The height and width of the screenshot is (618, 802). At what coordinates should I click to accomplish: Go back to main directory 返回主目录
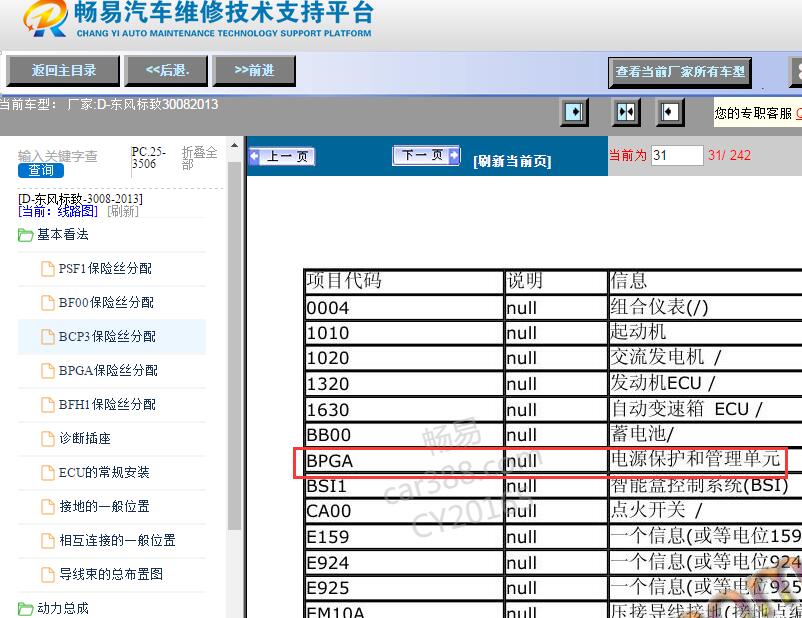(x=63, y=71)
